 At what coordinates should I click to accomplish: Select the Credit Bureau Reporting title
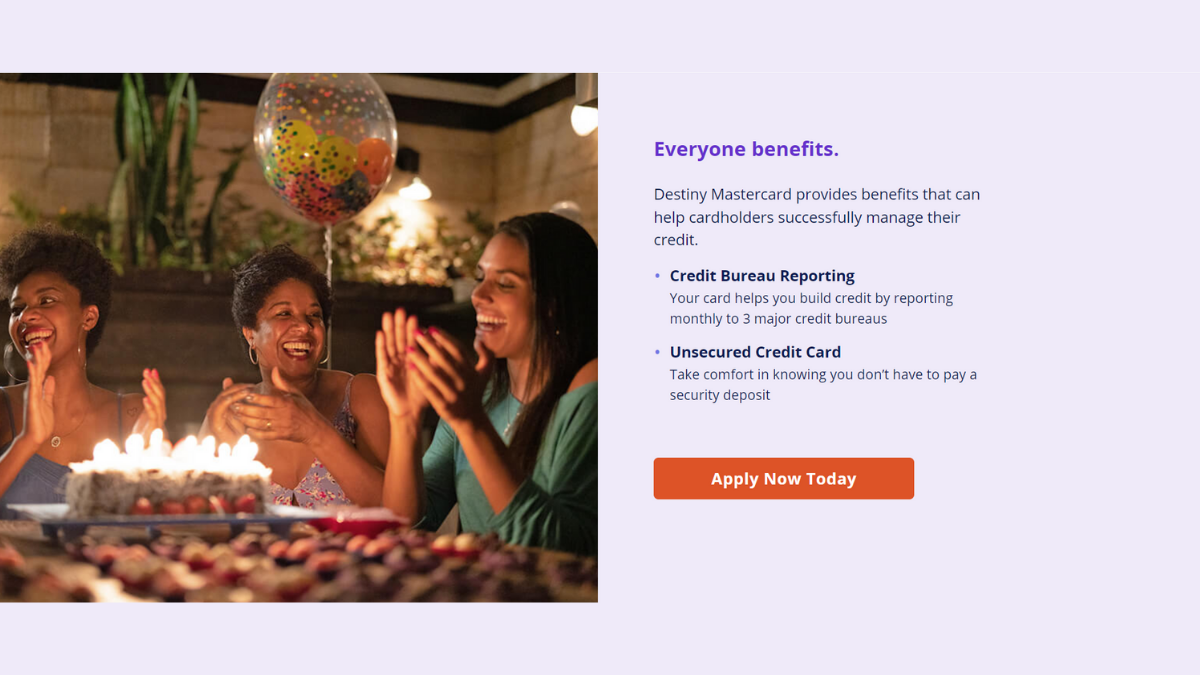[762, 276]
